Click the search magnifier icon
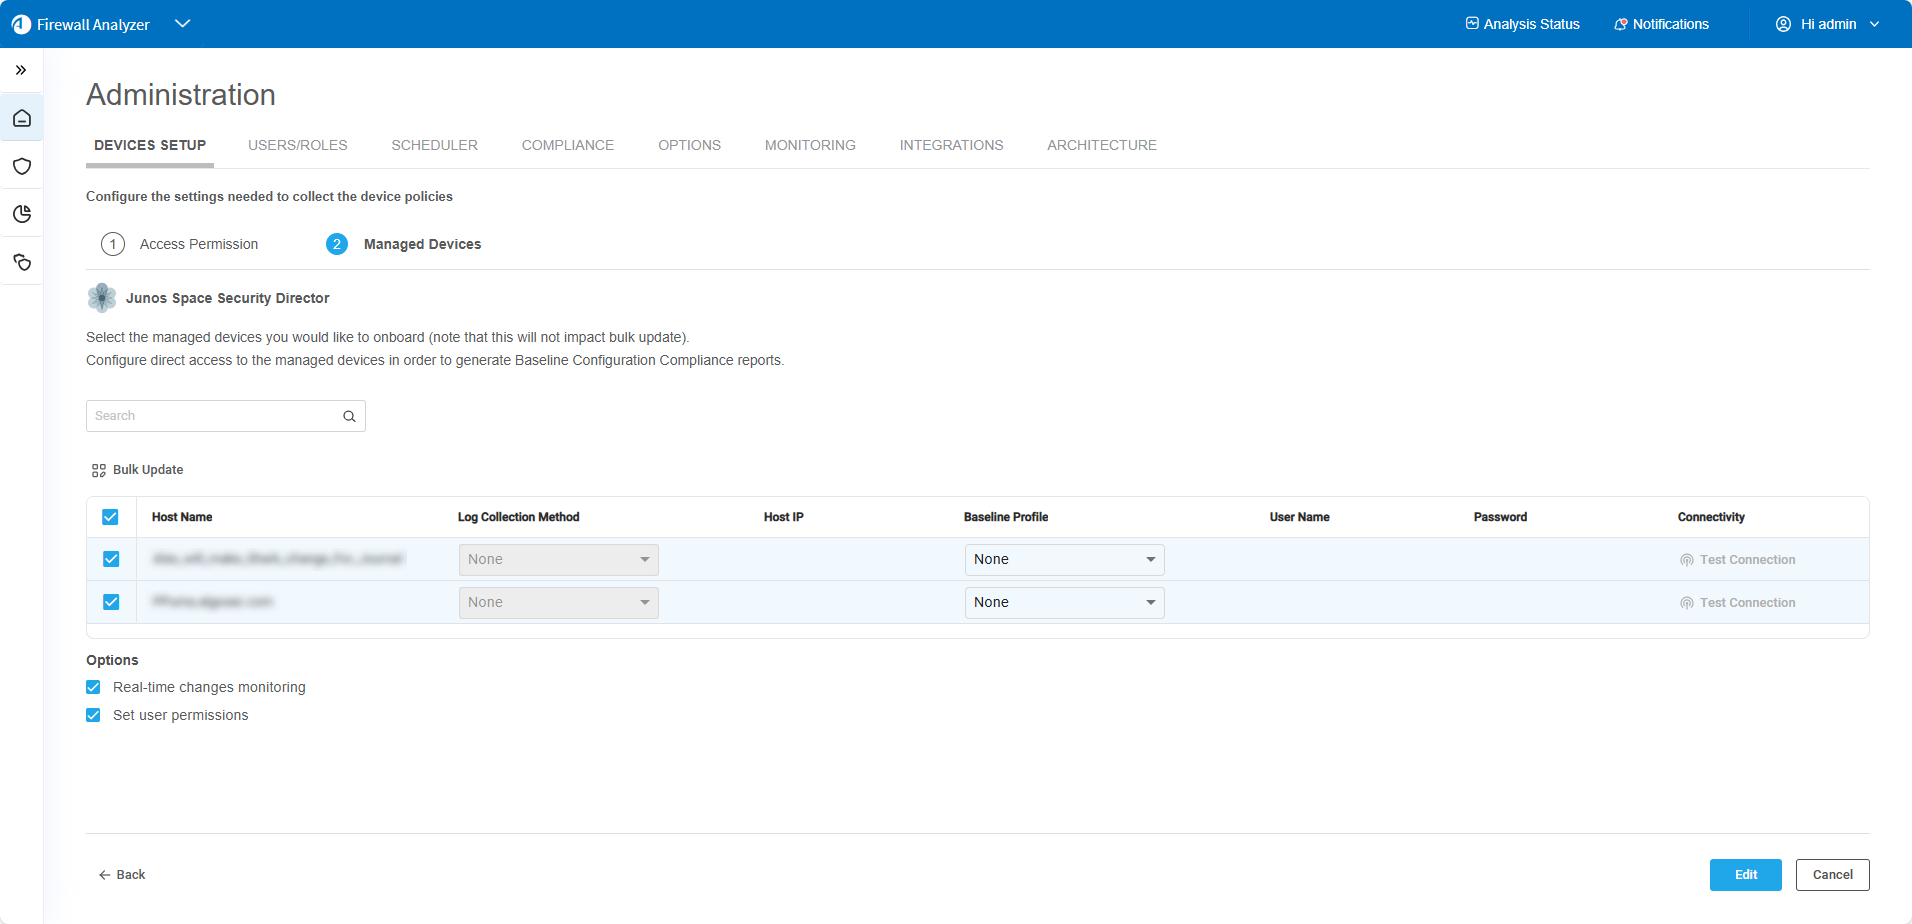This screenshot has height=924, width=1912. [349, 417]
